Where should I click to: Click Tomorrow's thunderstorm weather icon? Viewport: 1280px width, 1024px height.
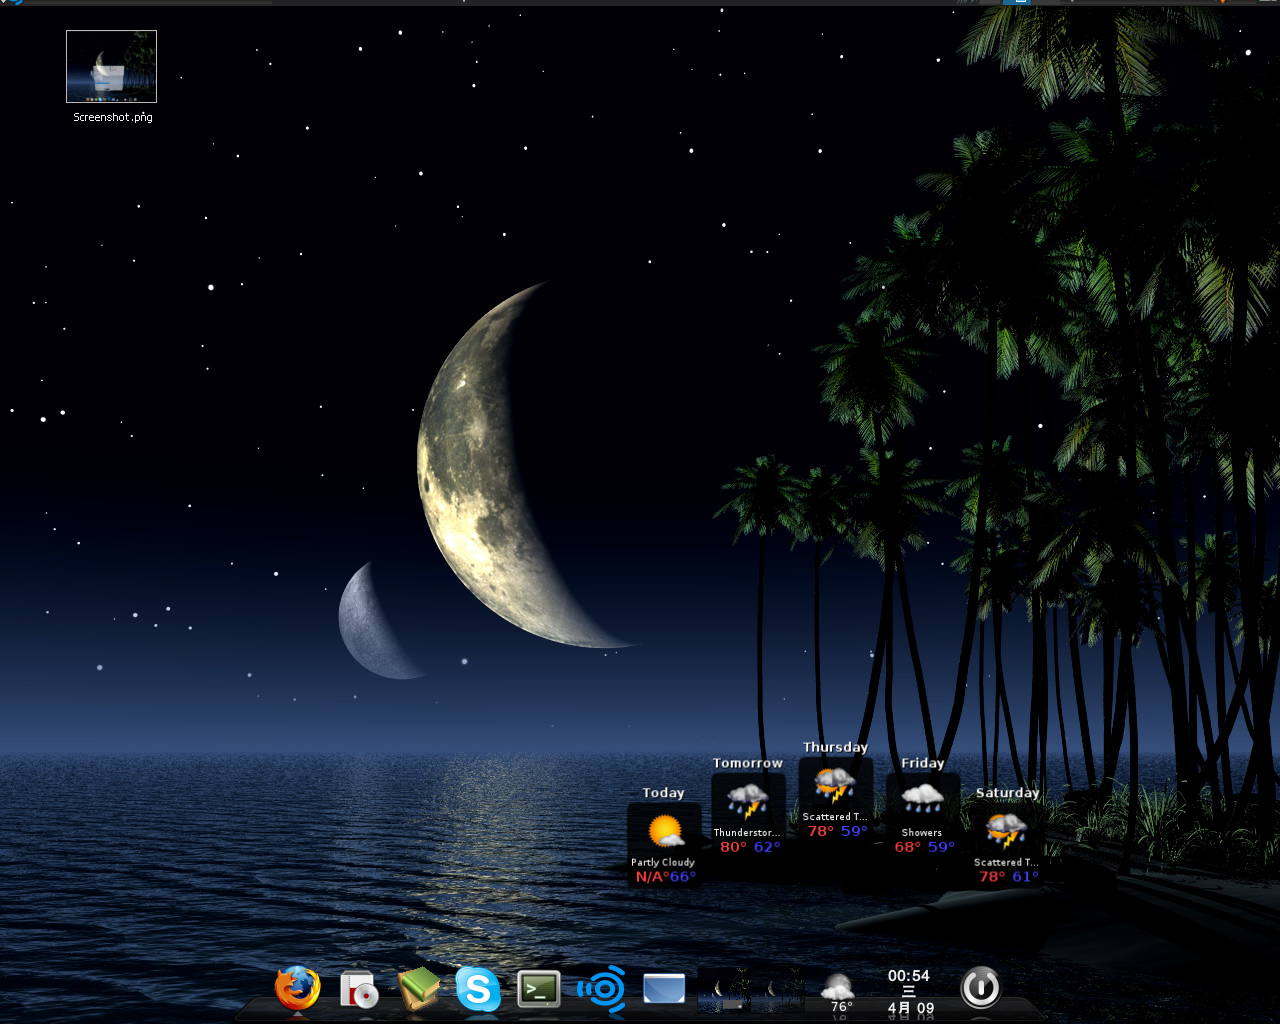(747, 801)
